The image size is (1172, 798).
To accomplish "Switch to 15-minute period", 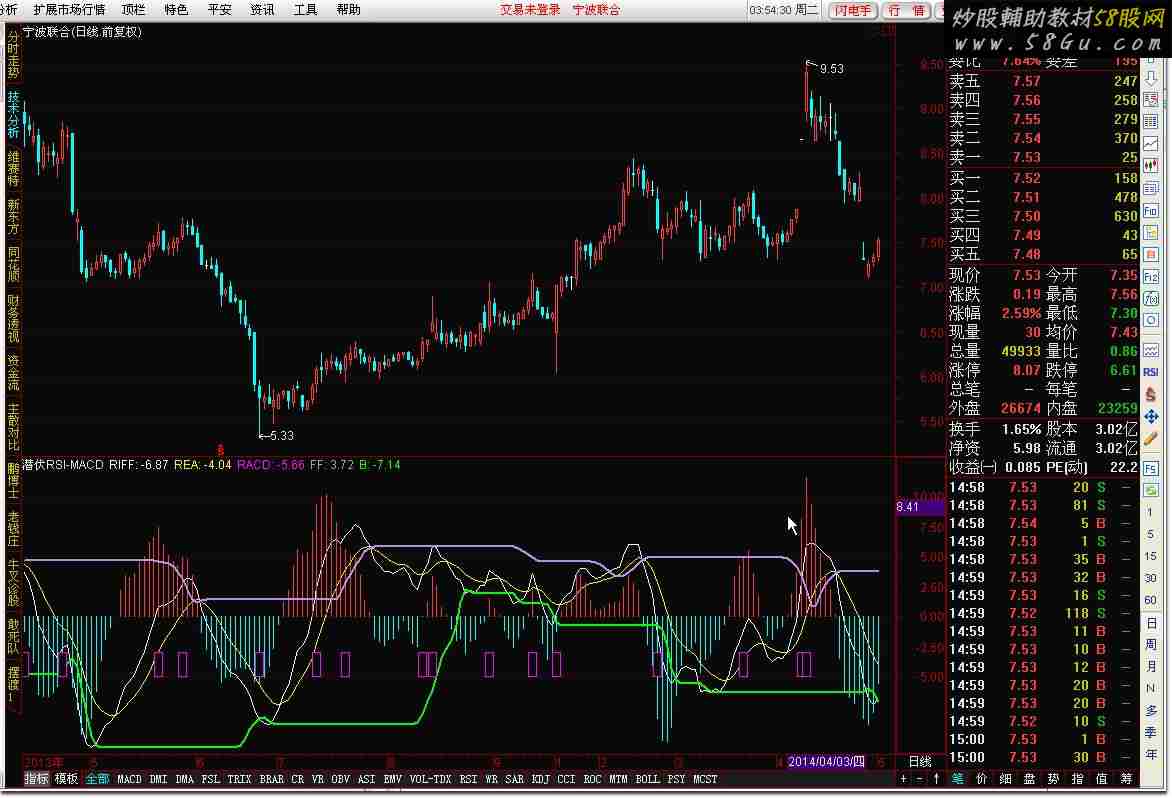I will point(1150,556).
